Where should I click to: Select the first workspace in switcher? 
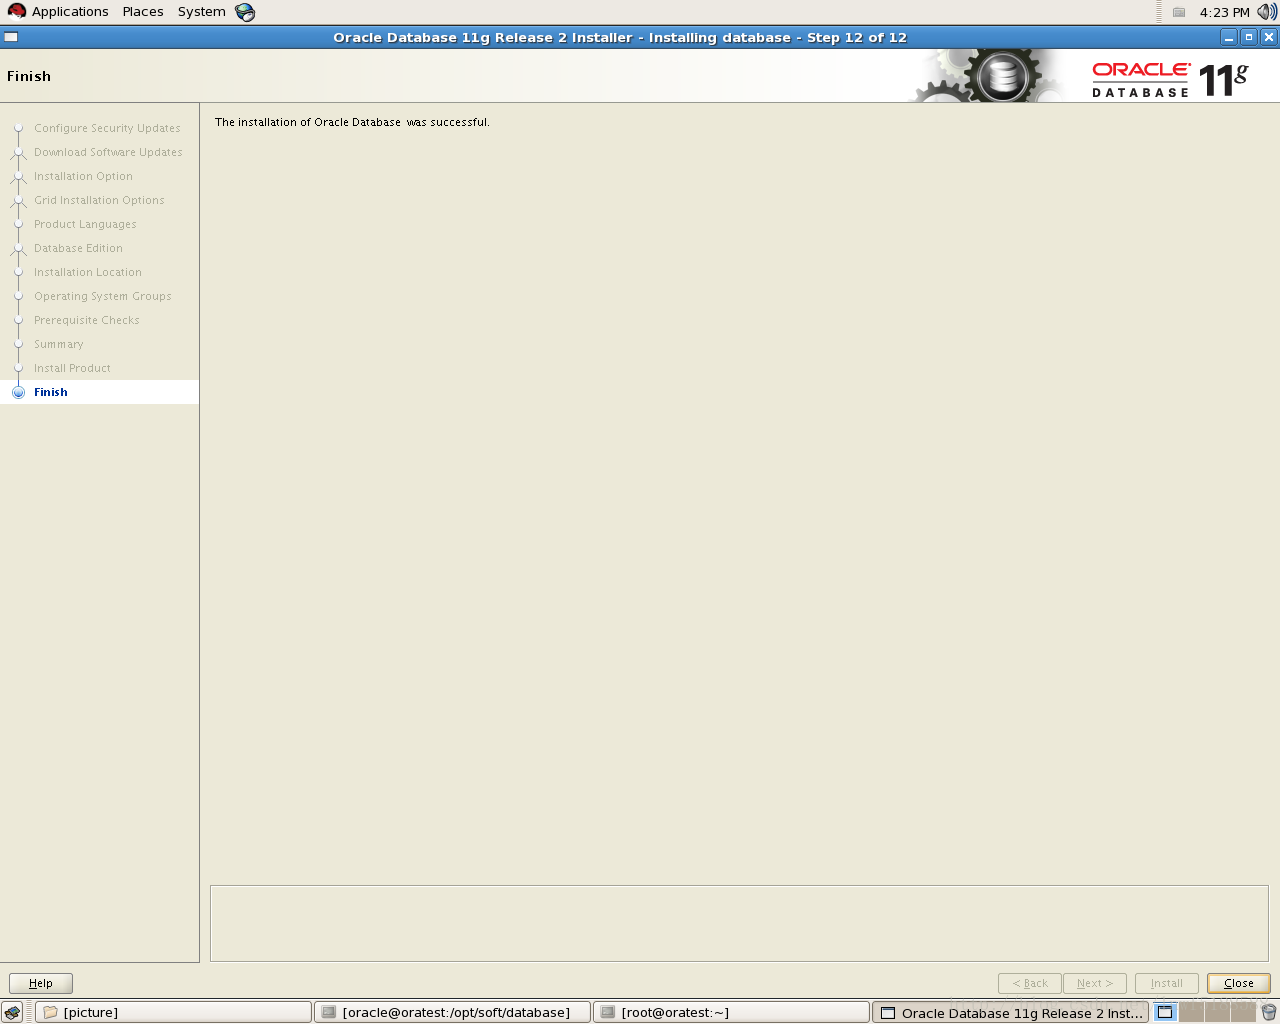(x=1165, y=1012)
